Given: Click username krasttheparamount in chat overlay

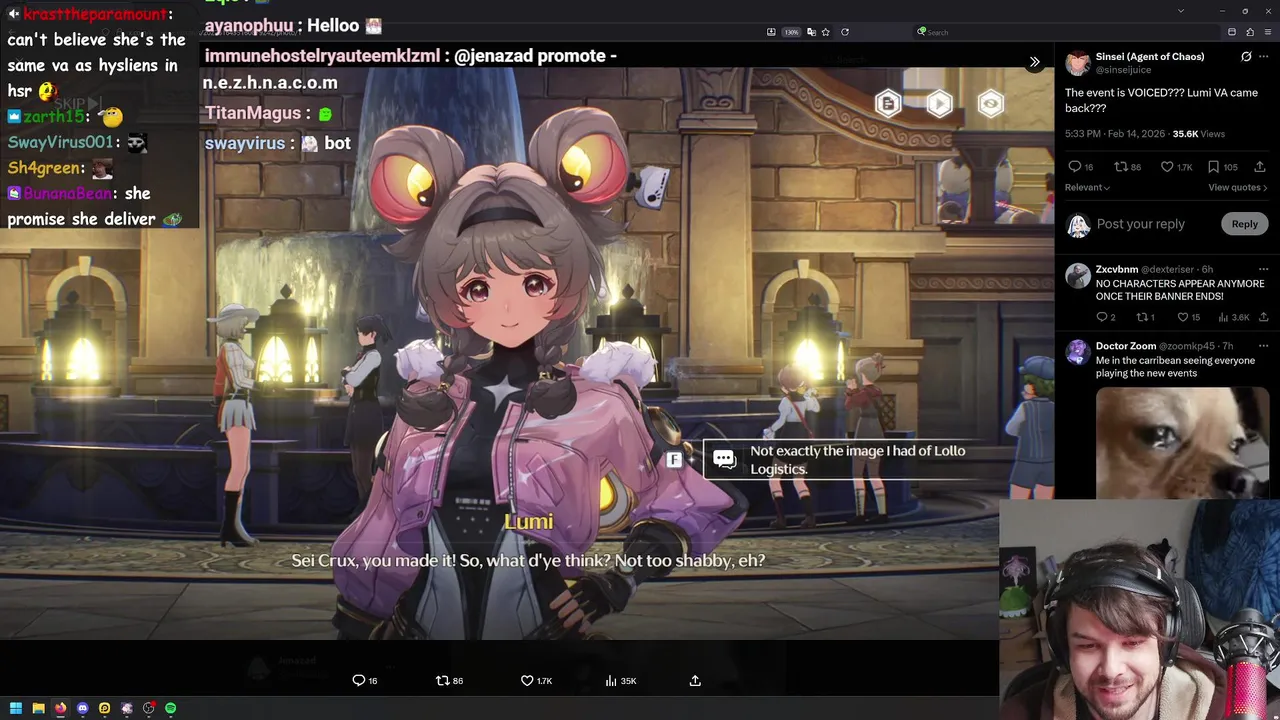Looking at the screenshot, I should [95, 14].
